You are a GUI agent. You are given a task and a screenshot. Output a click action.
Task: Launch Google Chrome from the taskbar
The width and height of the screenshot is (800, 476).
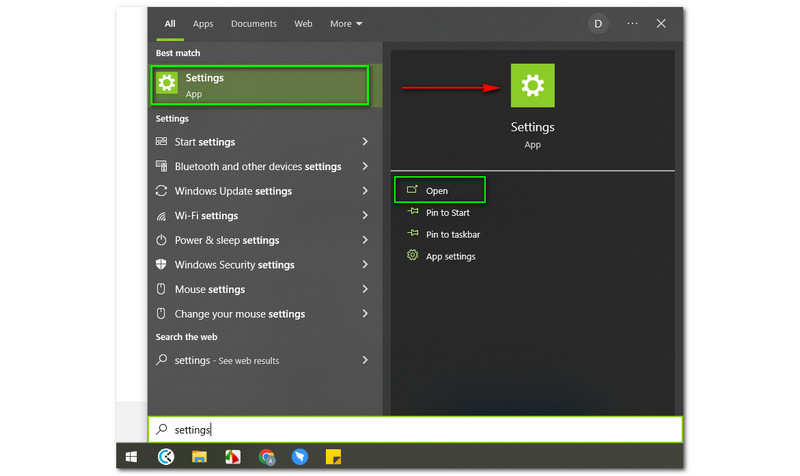(267, 457)
